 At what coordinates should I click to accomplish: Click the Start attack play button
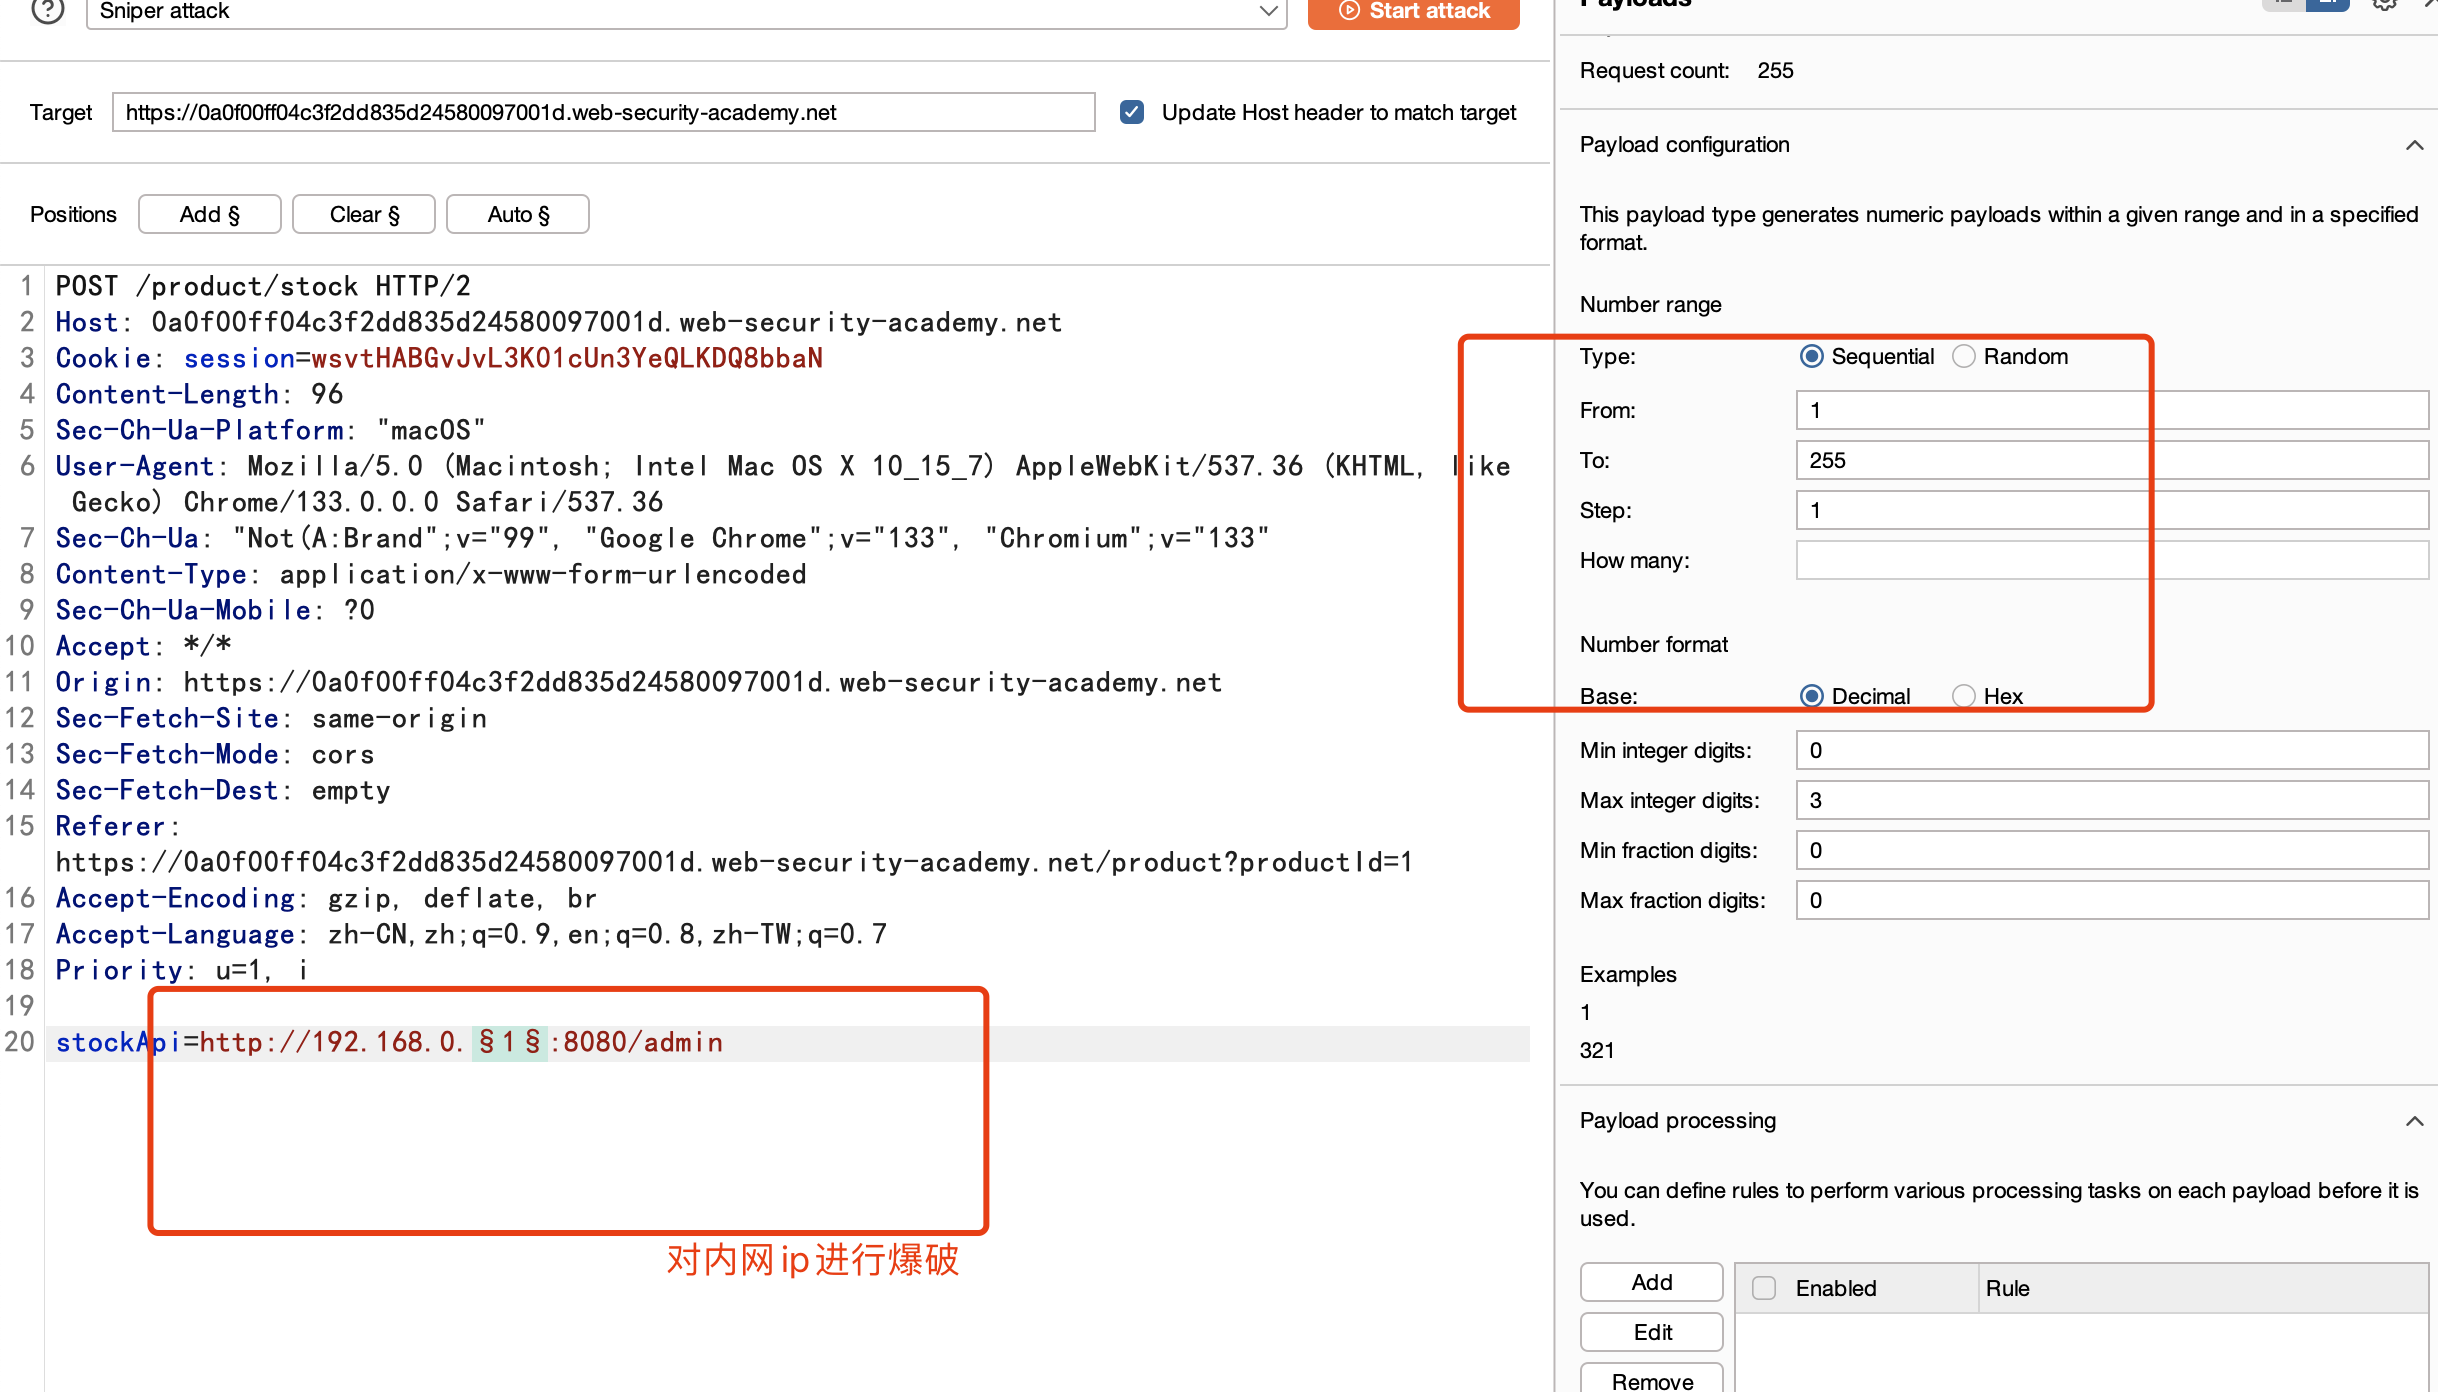pyautogui.click(x=1413, y=11)
